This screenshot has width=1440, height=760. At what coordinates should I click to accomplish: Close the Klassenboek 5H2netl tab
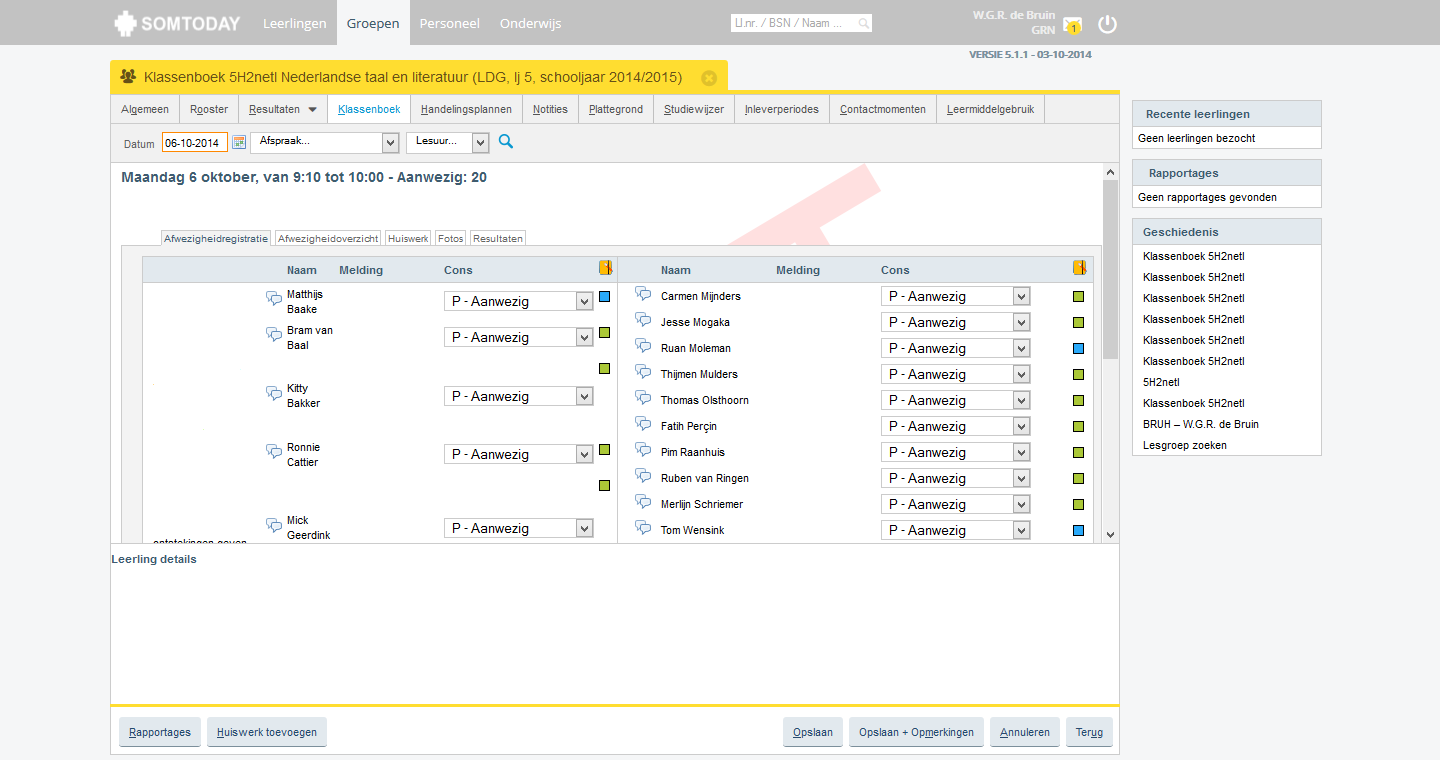point(709,78)
